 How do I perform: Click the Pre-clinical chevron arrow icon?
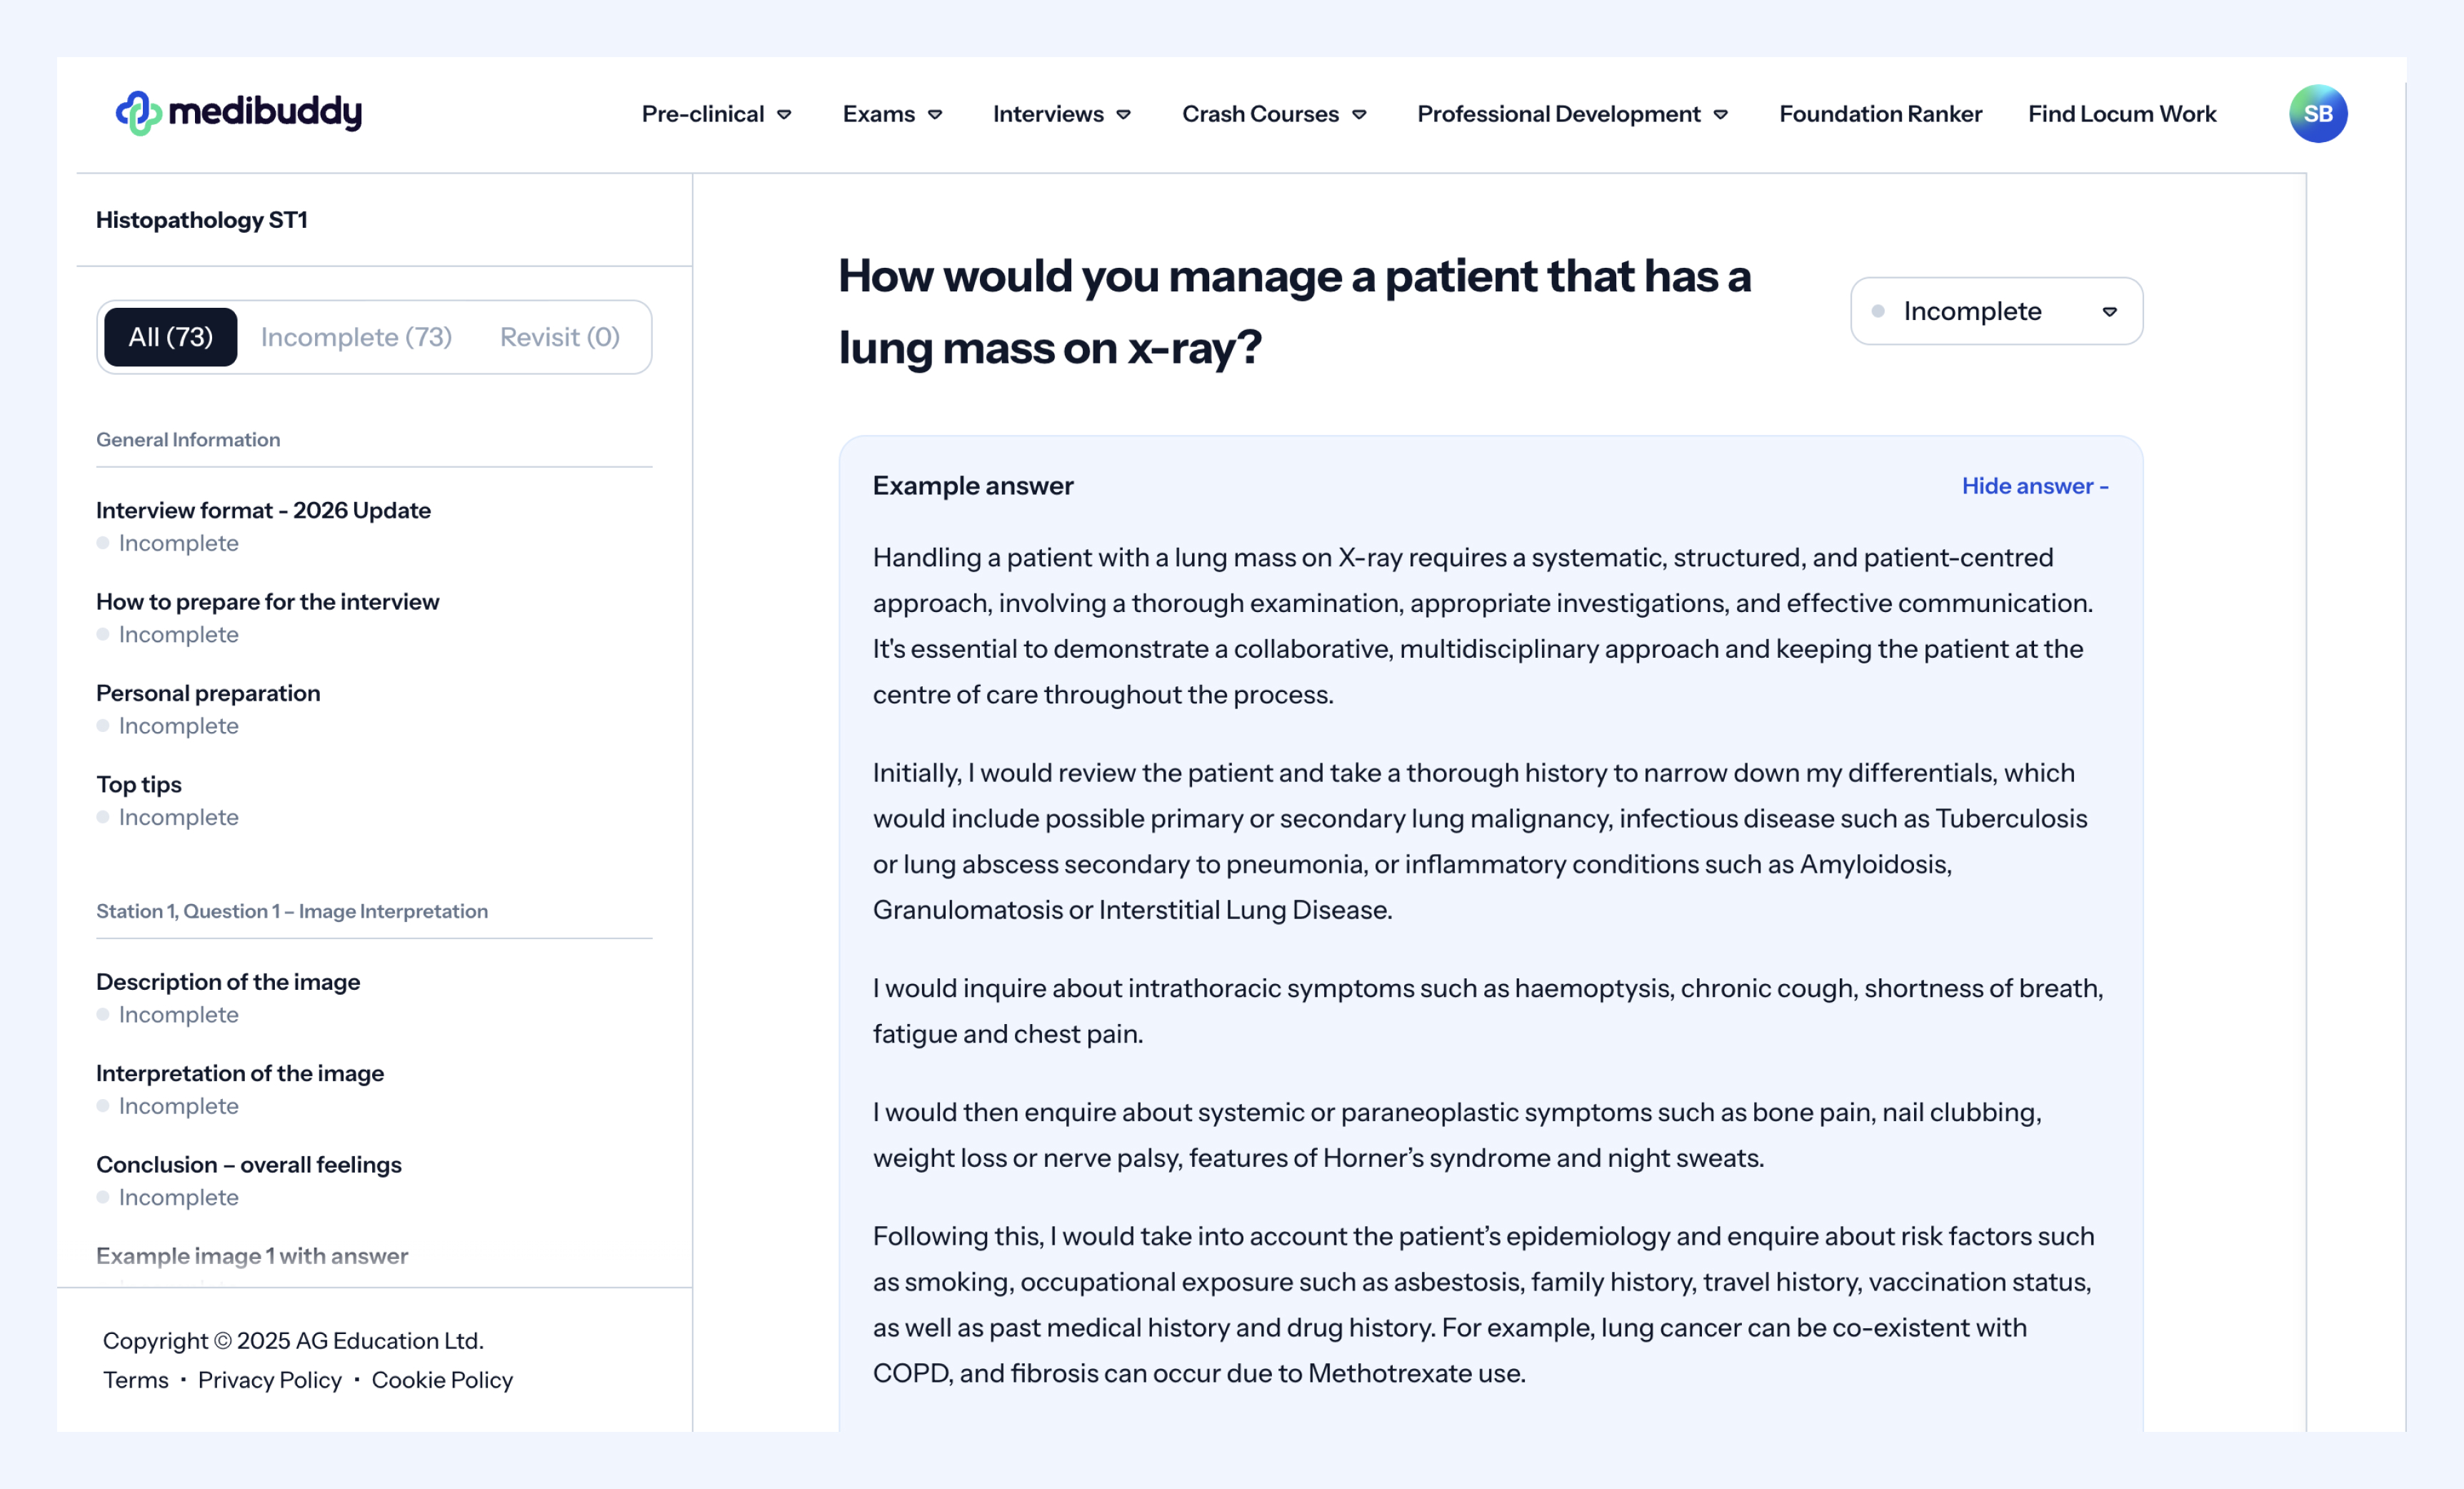(x=785, y=115)
